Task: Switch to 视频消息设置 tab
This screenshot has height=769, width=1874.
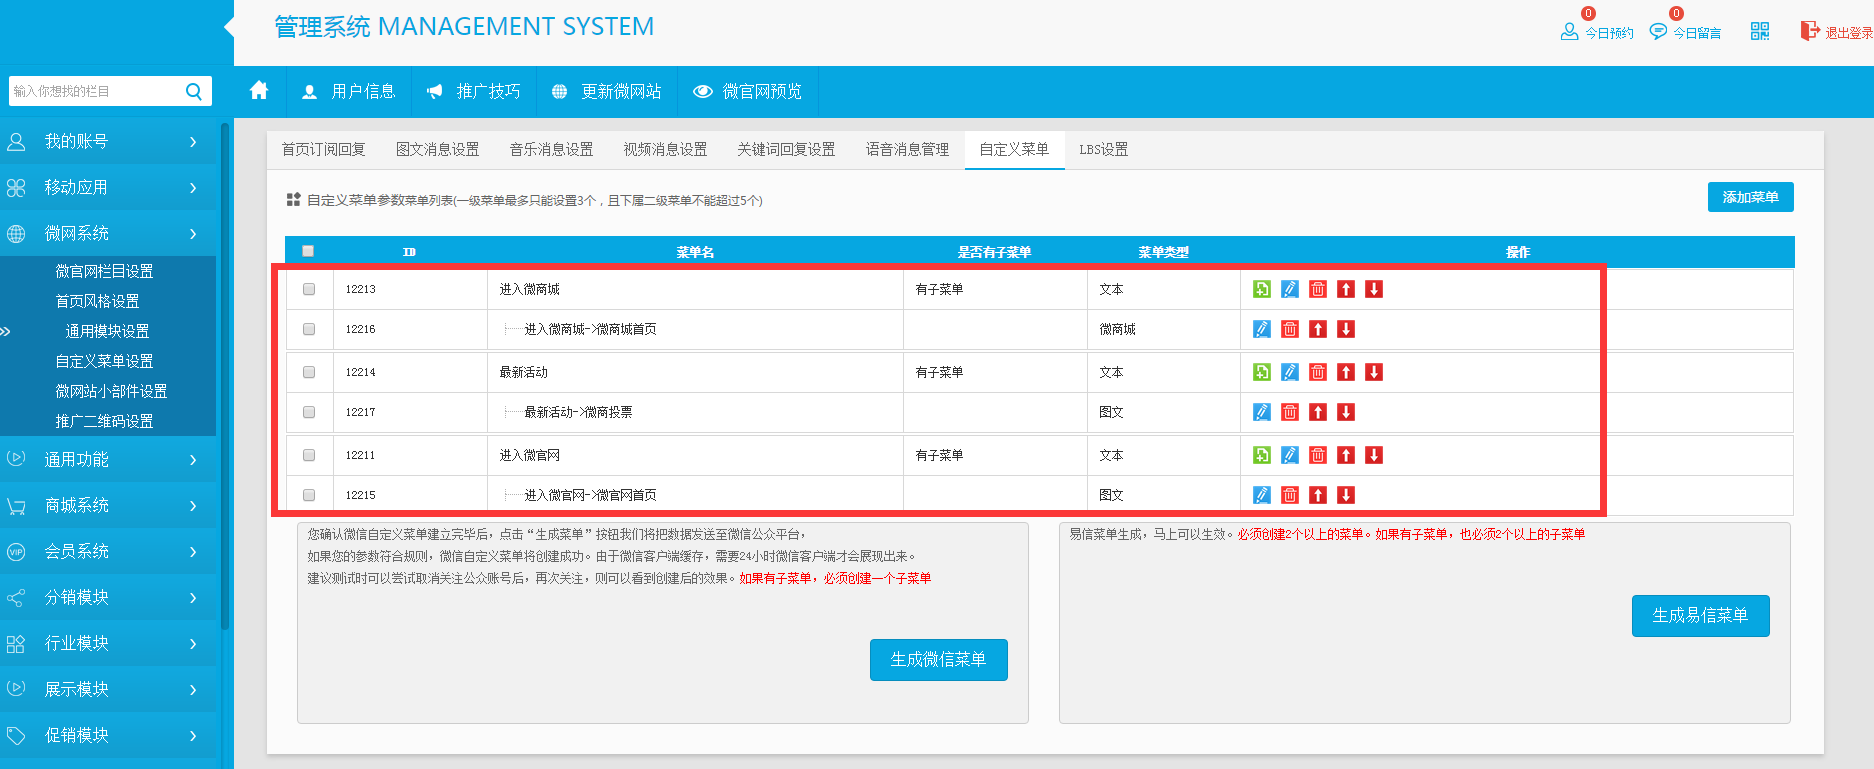Action: (666, 149)
